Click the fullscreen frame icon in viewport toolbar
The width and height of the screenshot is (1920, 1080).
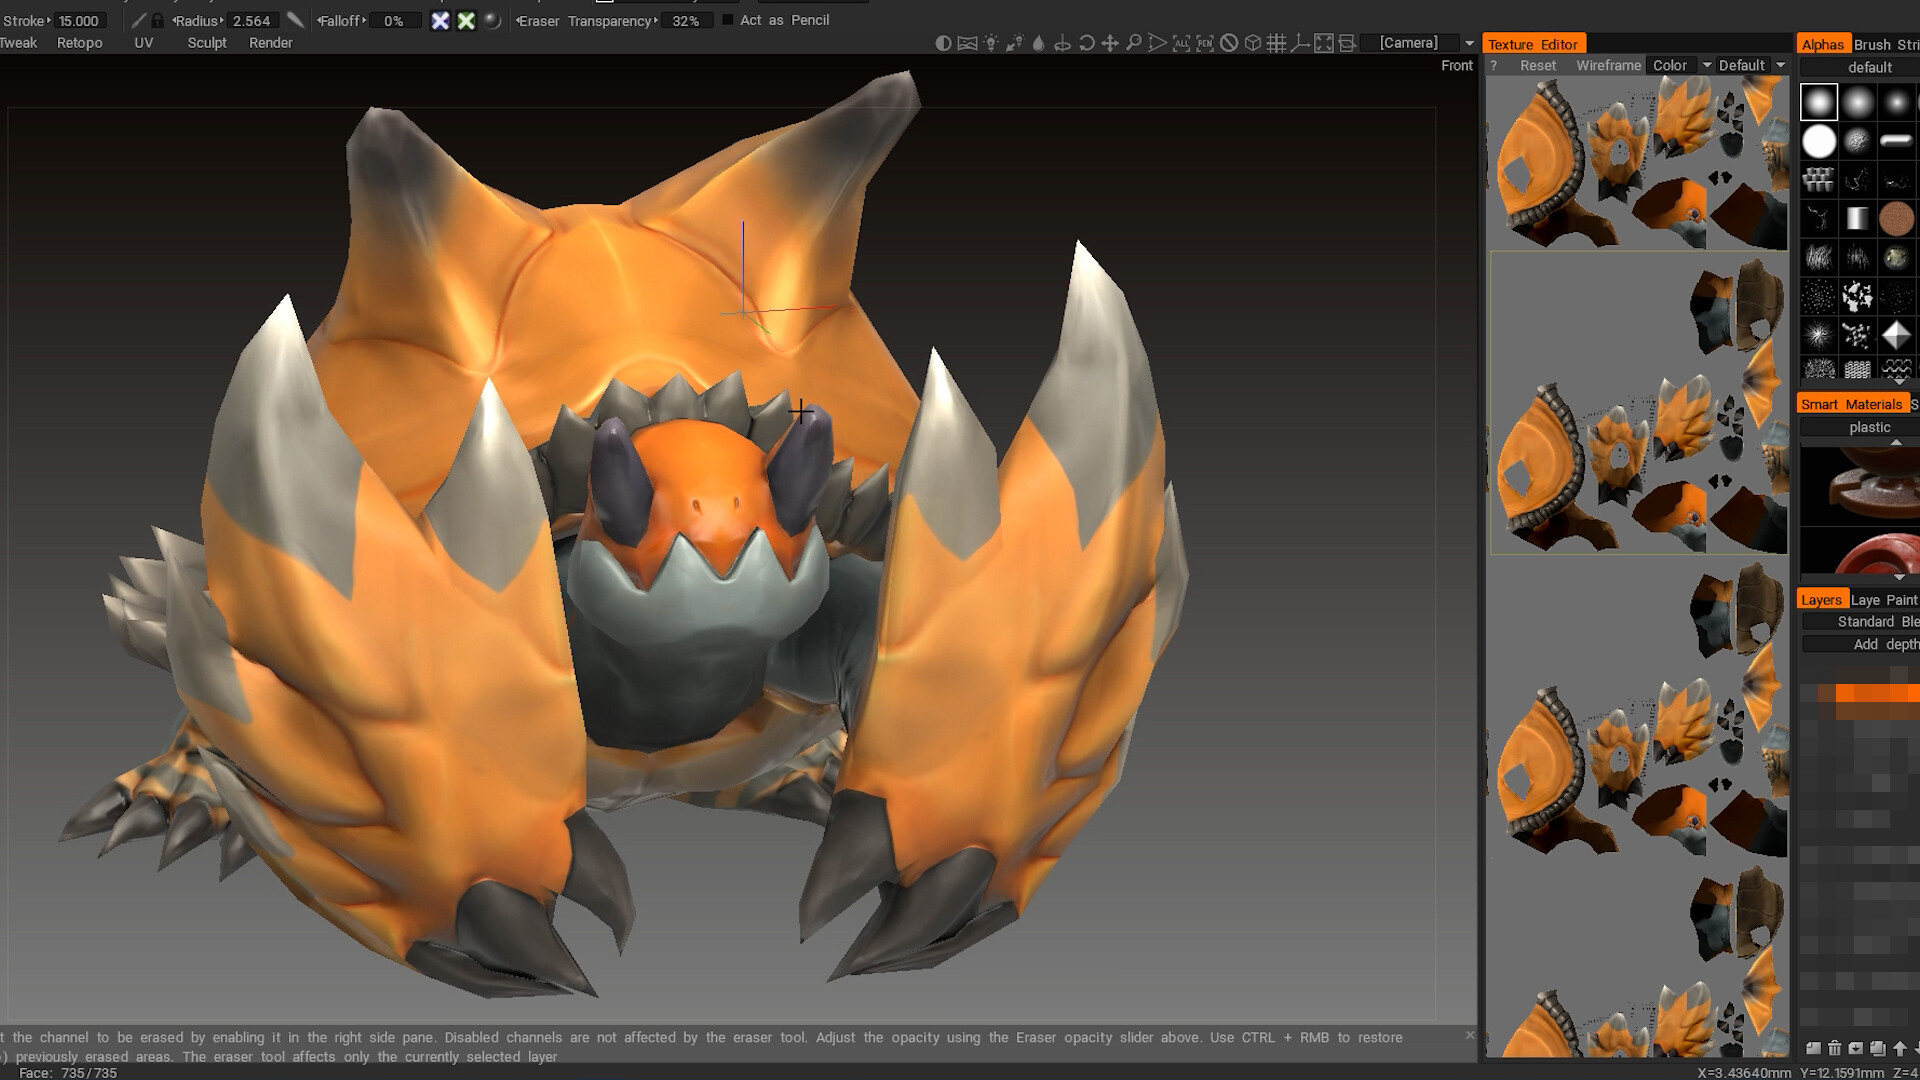(1324, 43)
